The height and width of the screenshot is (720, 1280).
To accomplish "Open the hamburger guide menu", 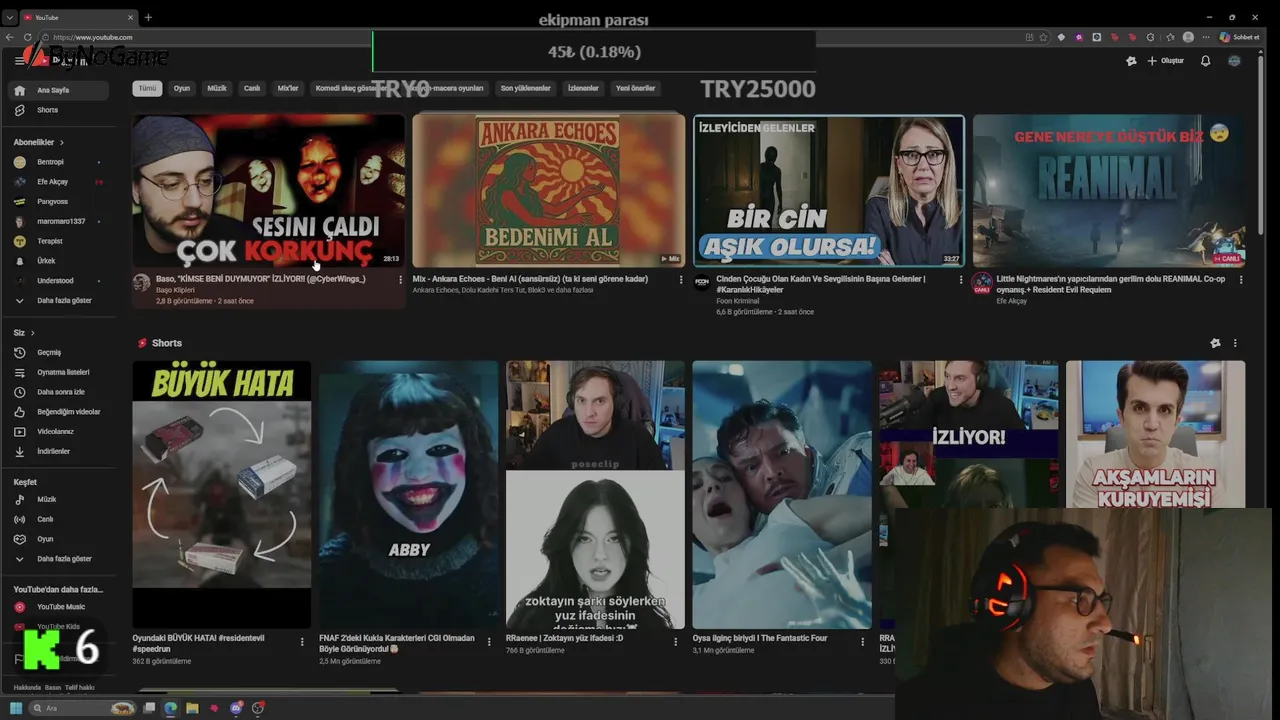I will click(x=19, y=61).
